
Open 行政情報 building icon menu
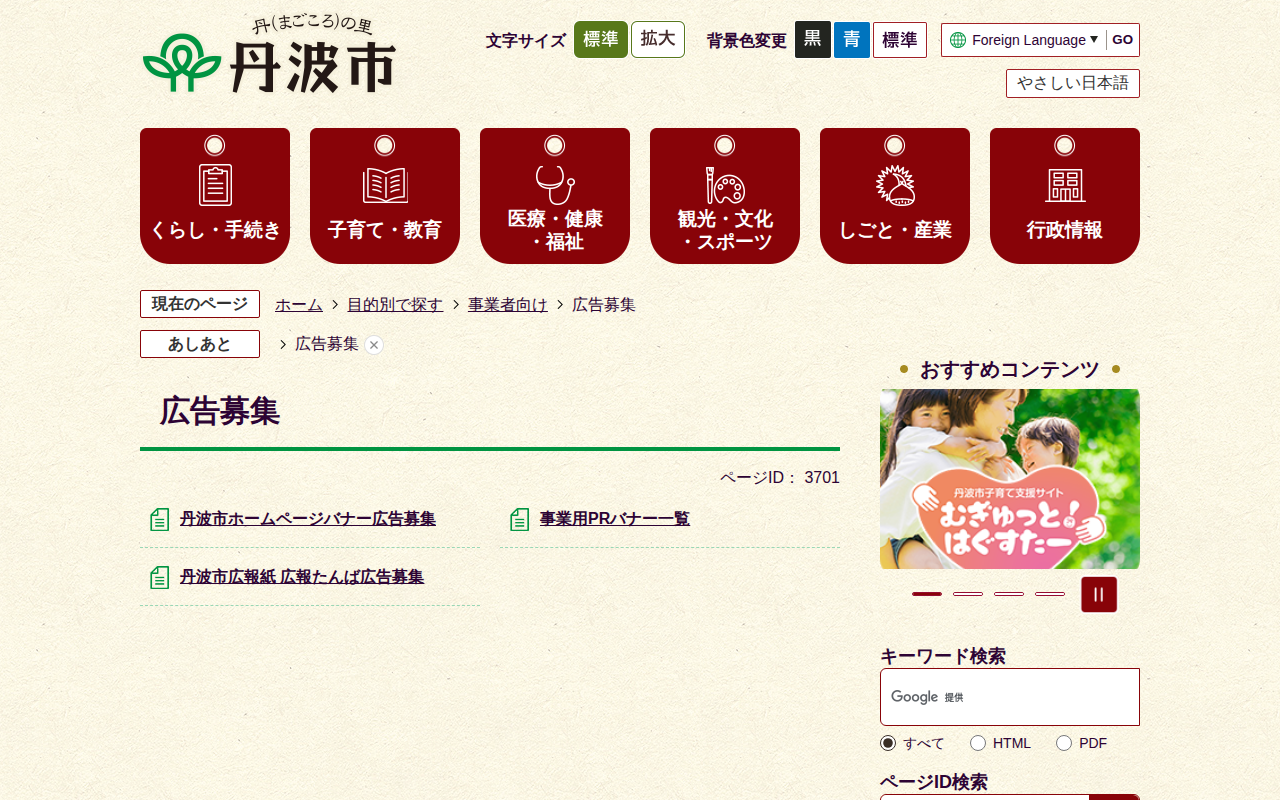pos(1065,196)
